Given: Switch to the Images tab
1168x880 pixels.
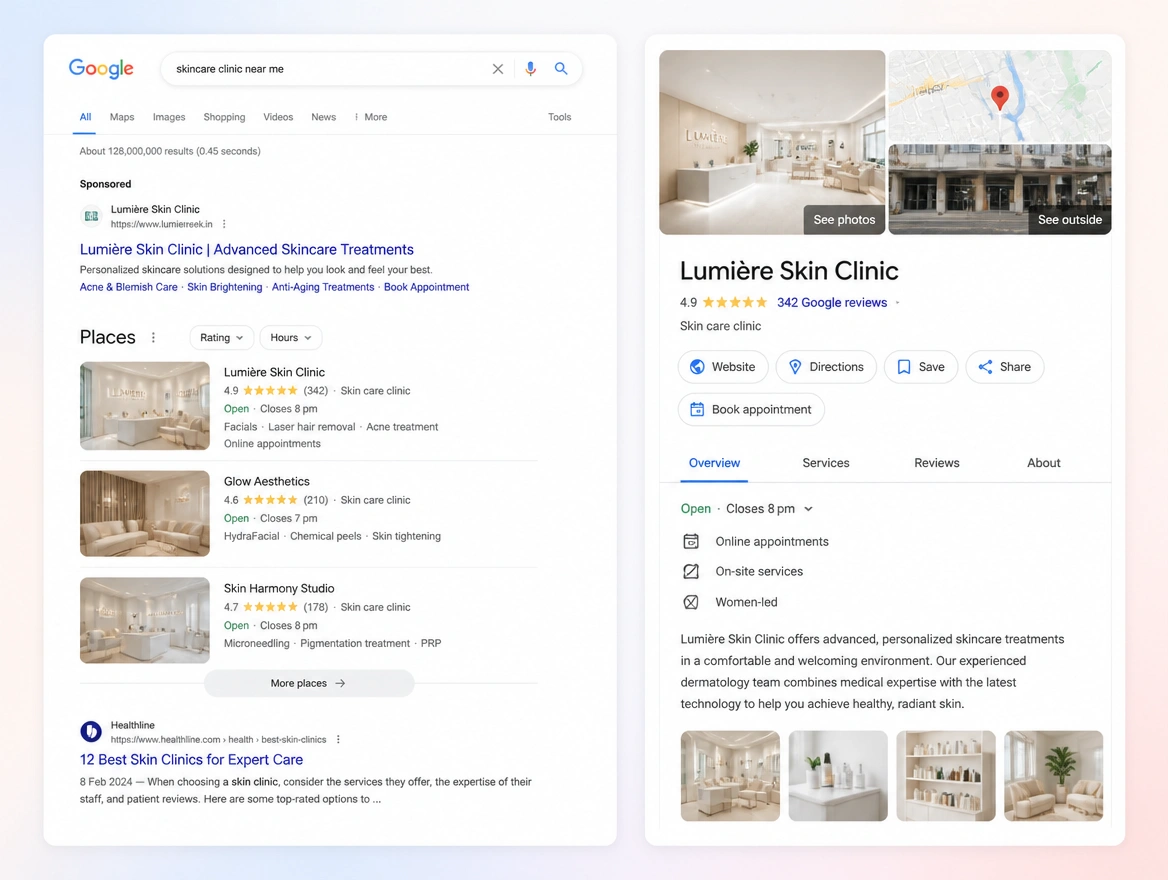Looking at the screenshot, I should [169, 117].
